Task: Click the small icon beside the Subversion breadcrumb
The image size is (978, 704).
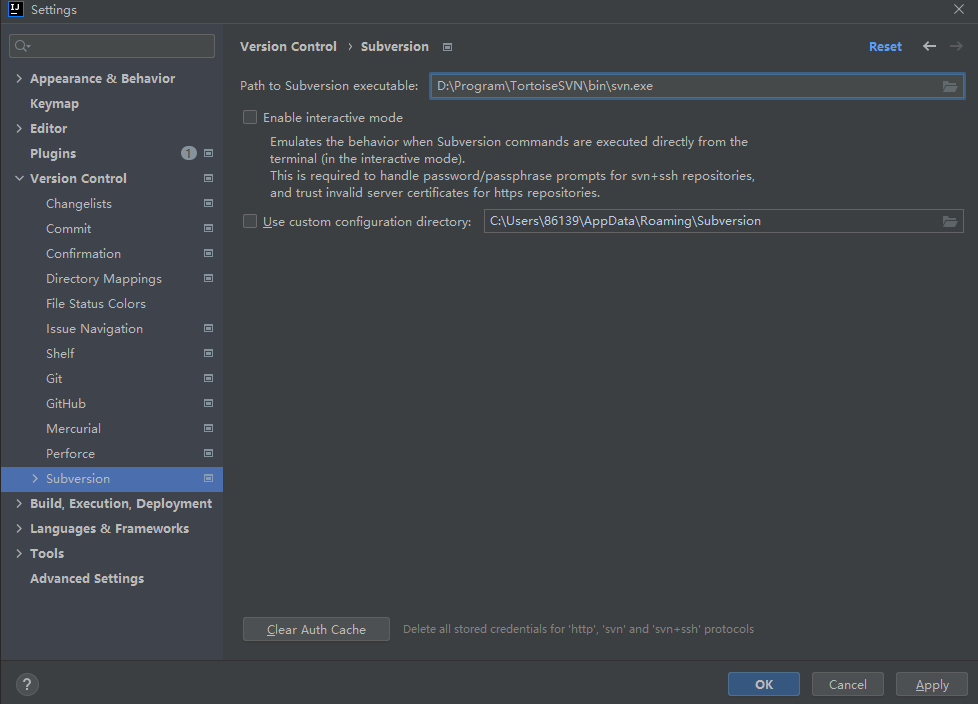Action: 446,46
